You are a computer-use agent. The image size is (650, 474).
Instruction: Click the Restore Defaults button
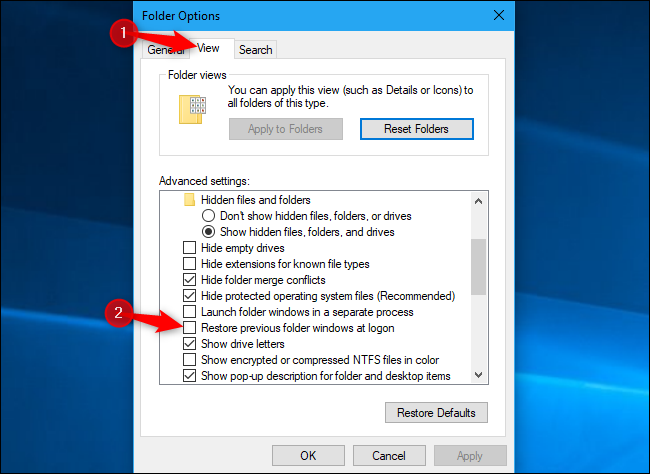pyautogui.click(x=436, y=413)
